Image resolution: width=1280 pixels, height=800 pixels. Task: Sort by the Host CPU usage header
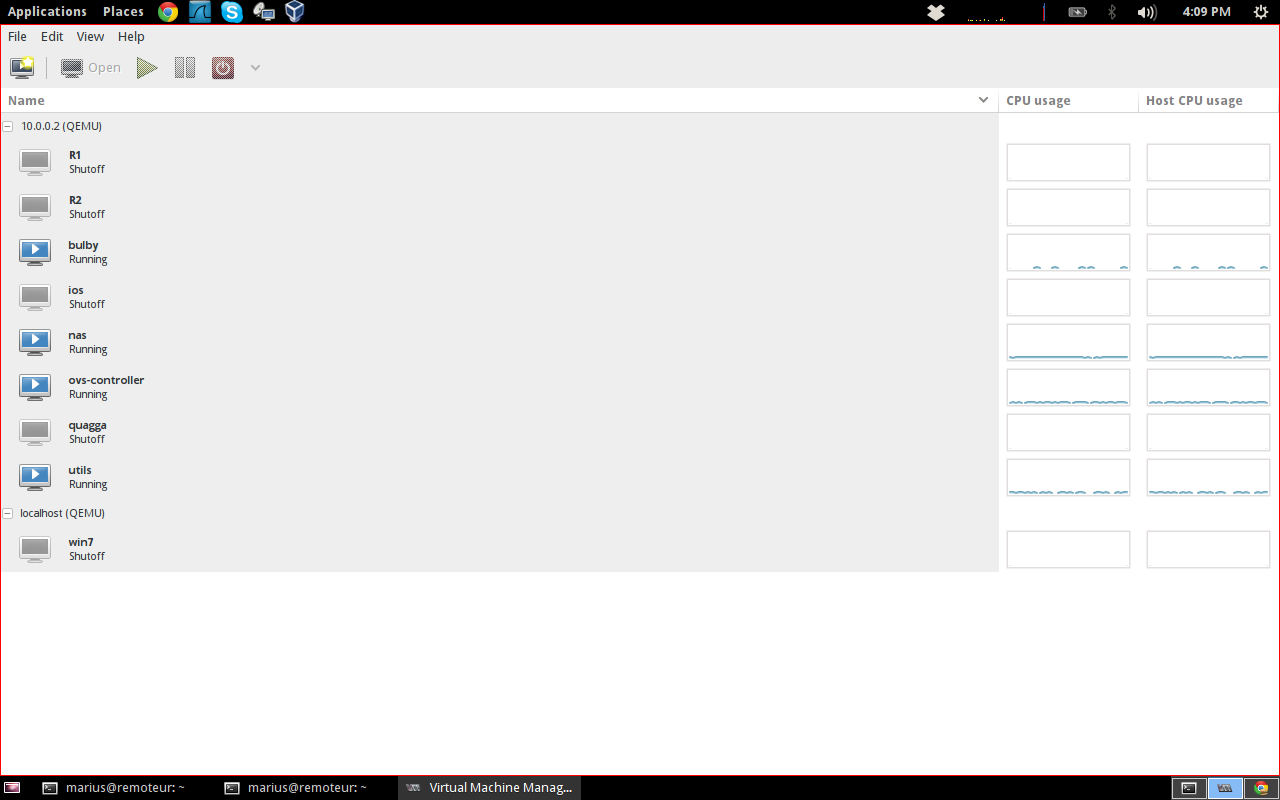pos(1208,100)
